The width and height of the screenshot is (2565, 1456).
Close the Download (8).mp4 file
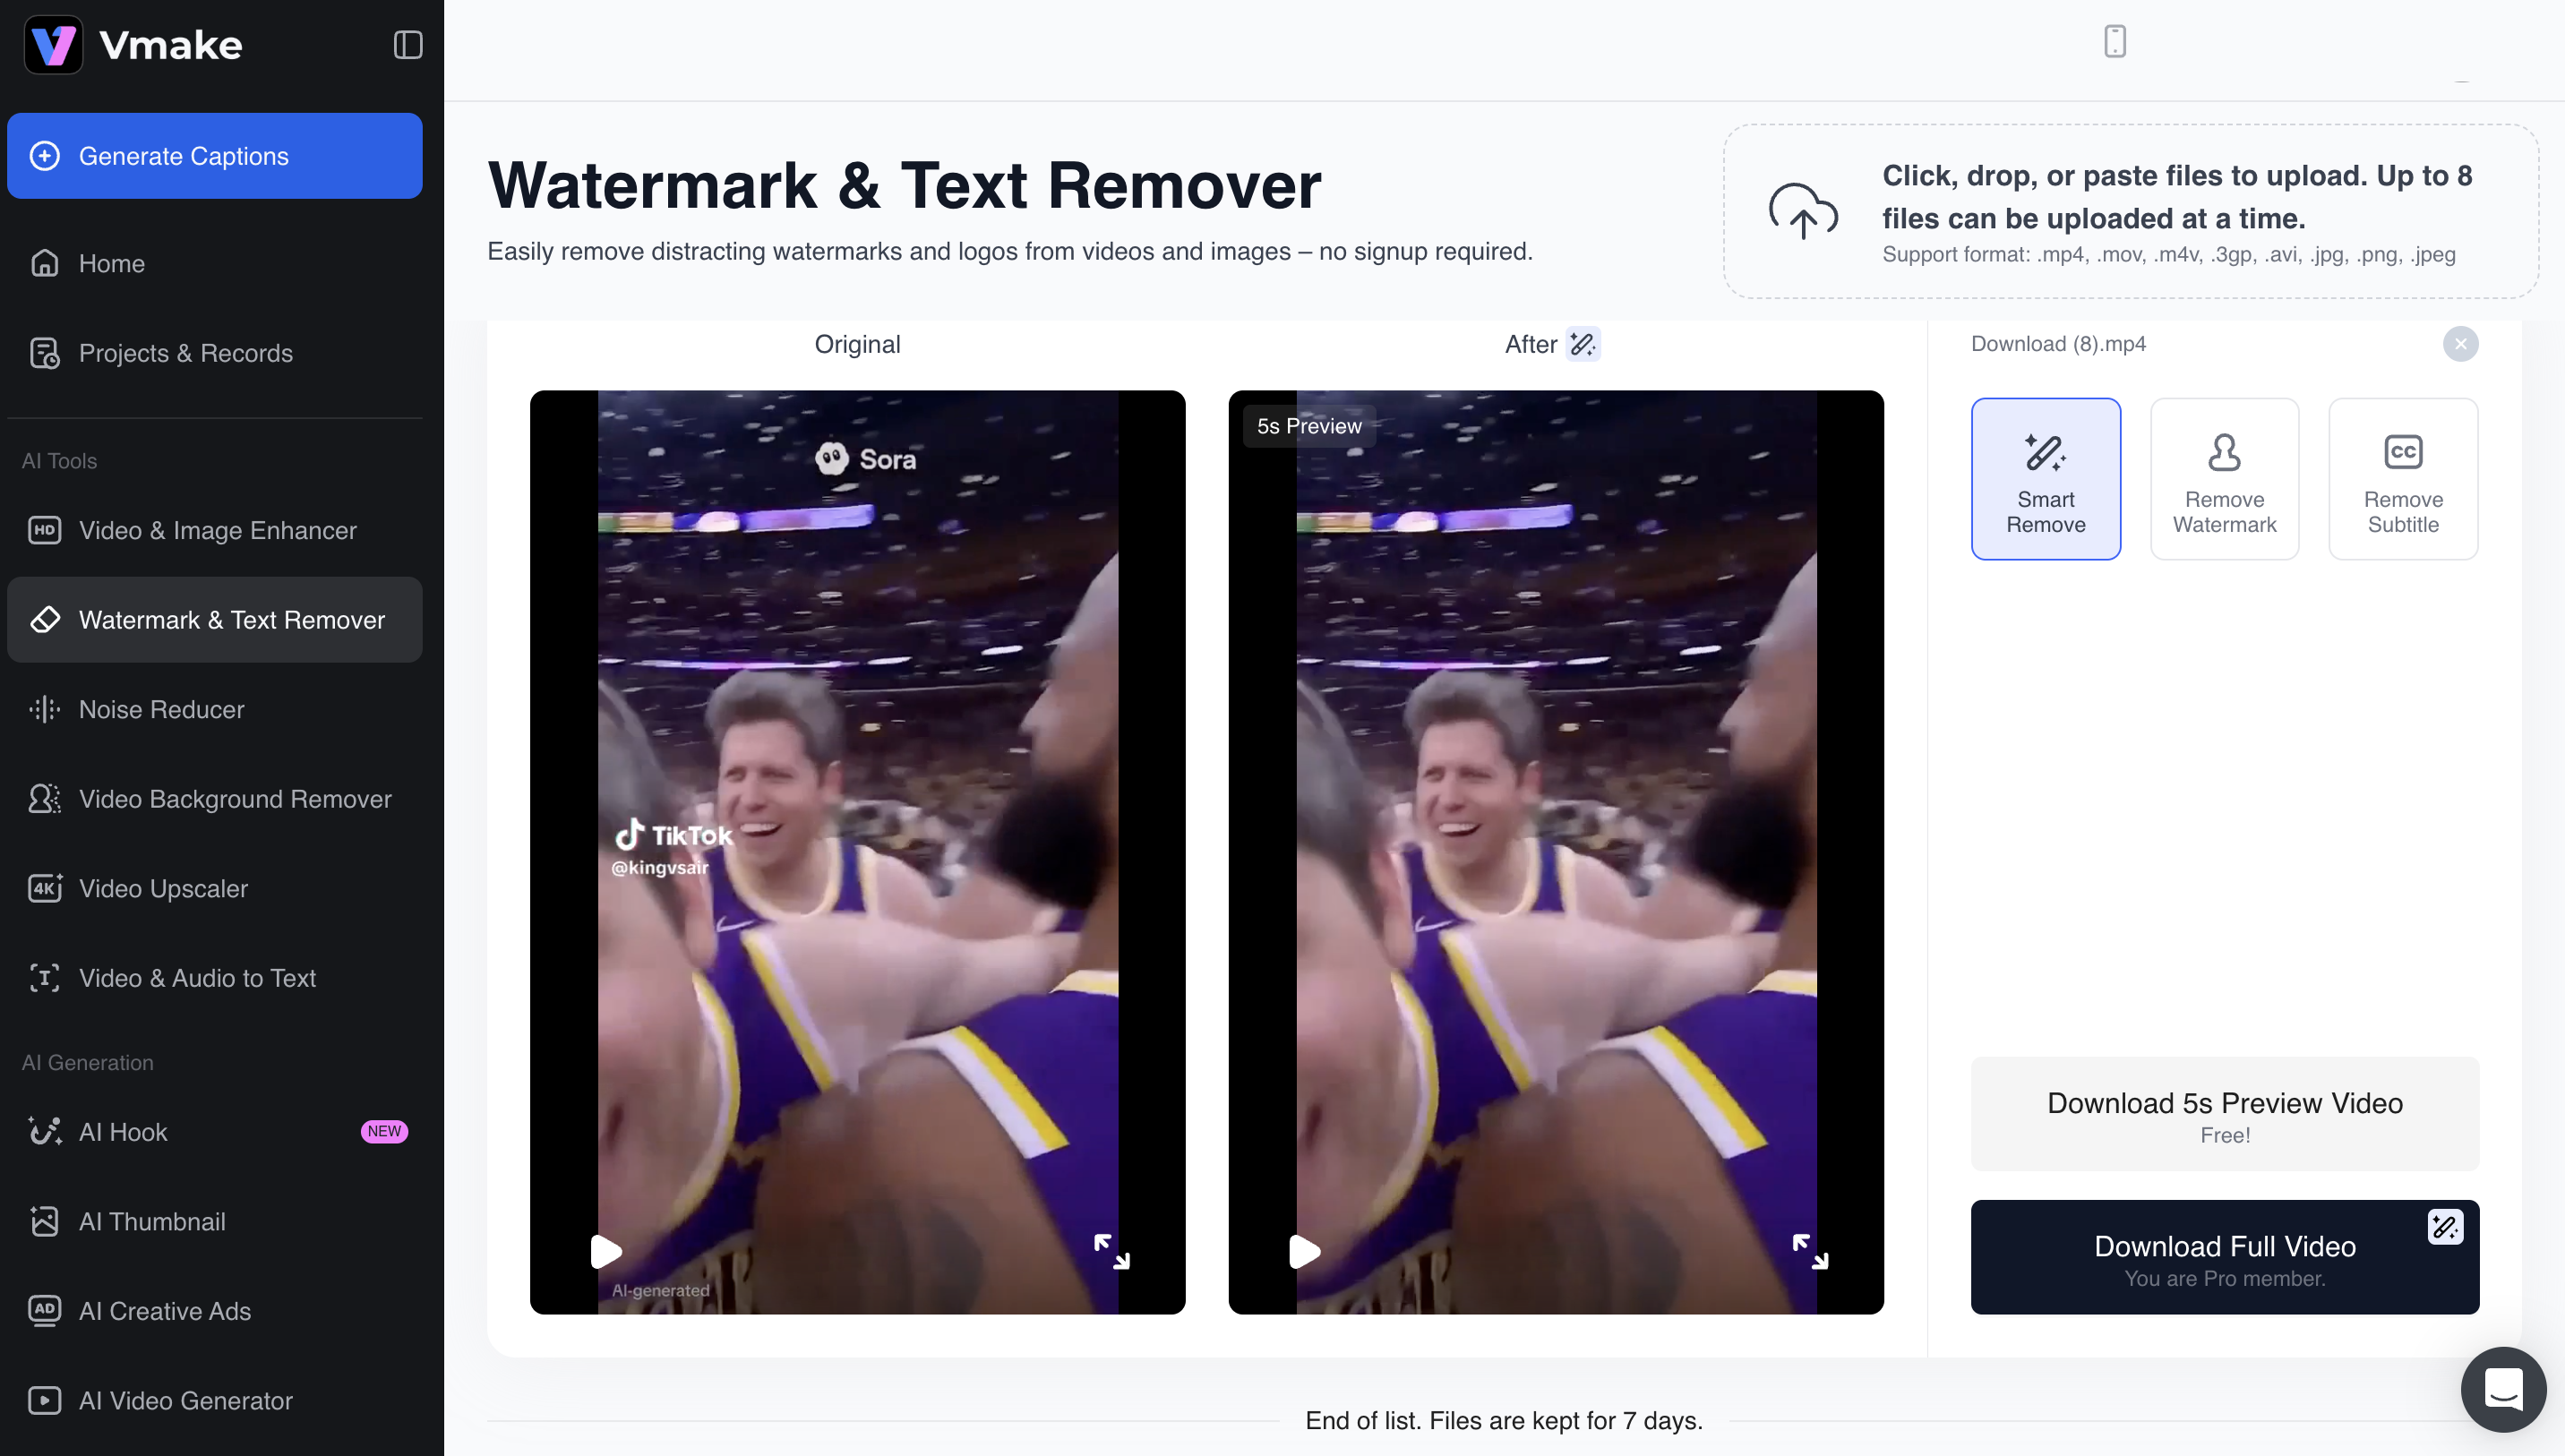coord(2460,344)
